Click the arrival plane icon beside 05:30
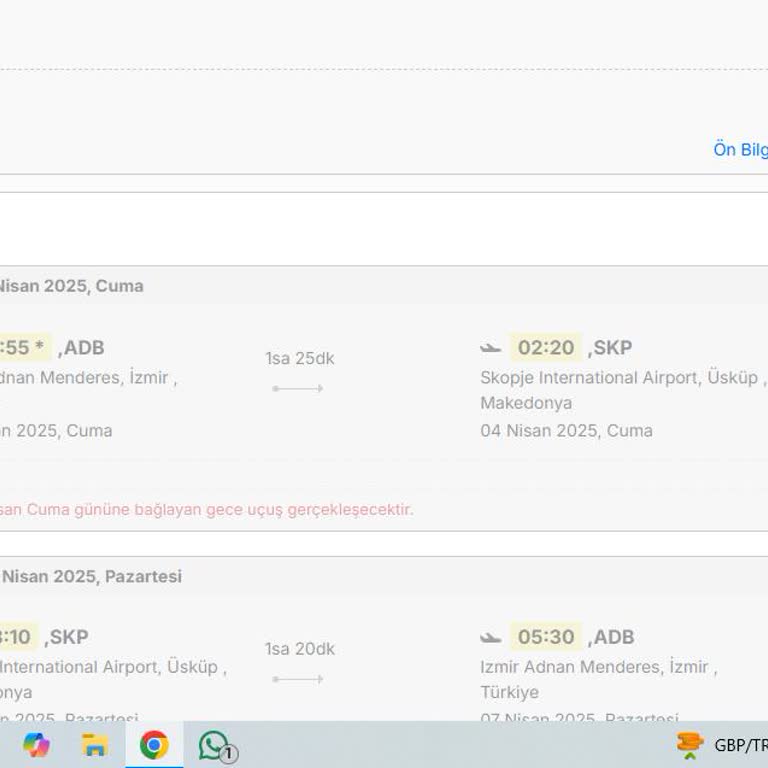Screen dimensions: 768x768 click(x=490, y=638)
